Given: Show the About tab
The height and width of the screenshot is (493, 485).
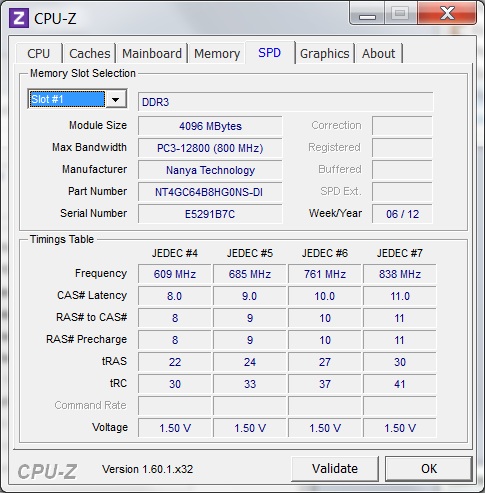Looking at the screenshot, I should (379, 53).
